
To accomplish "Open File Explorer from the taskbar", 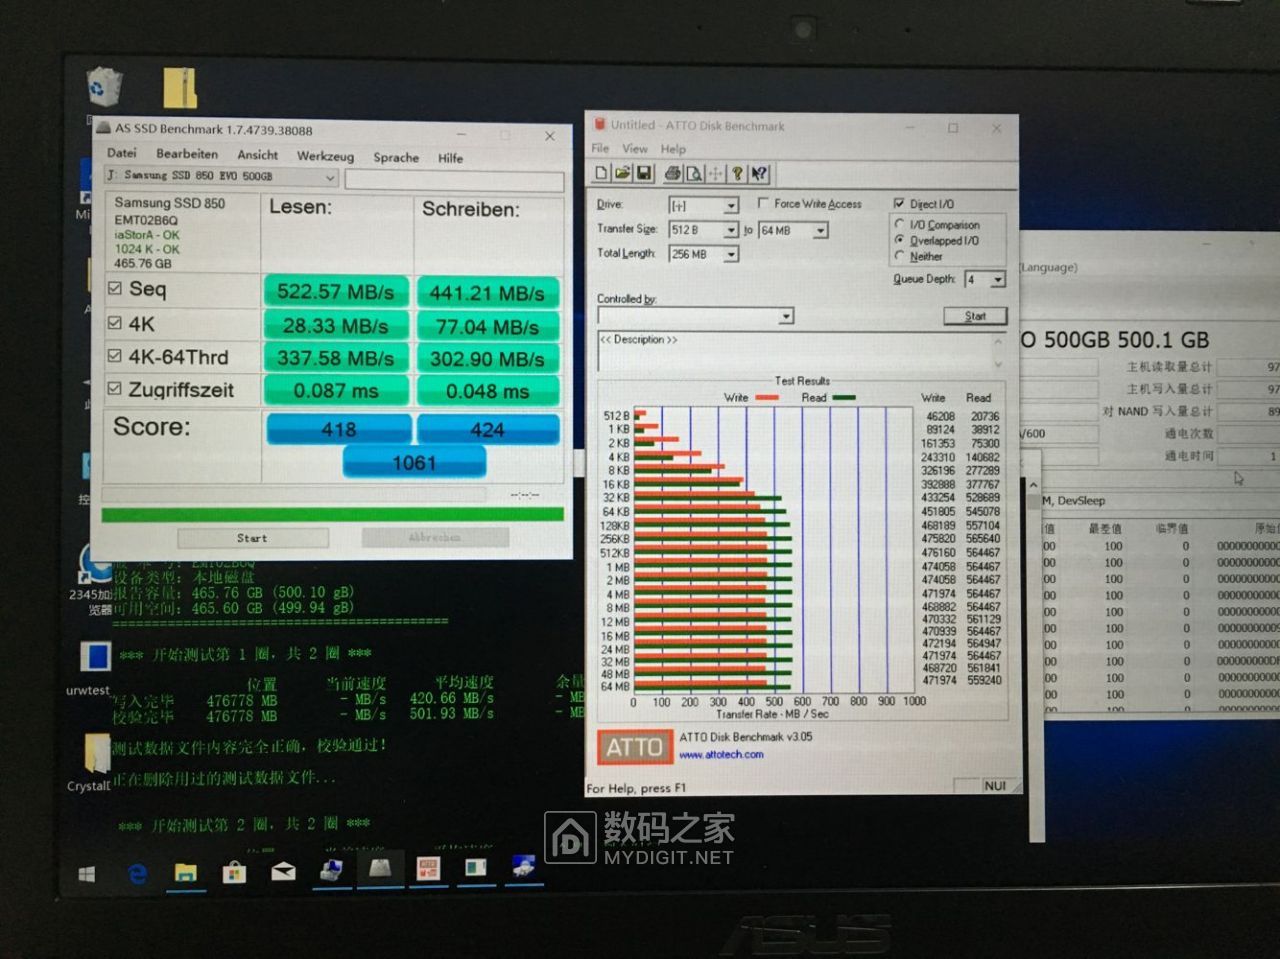I will point(186,873).
